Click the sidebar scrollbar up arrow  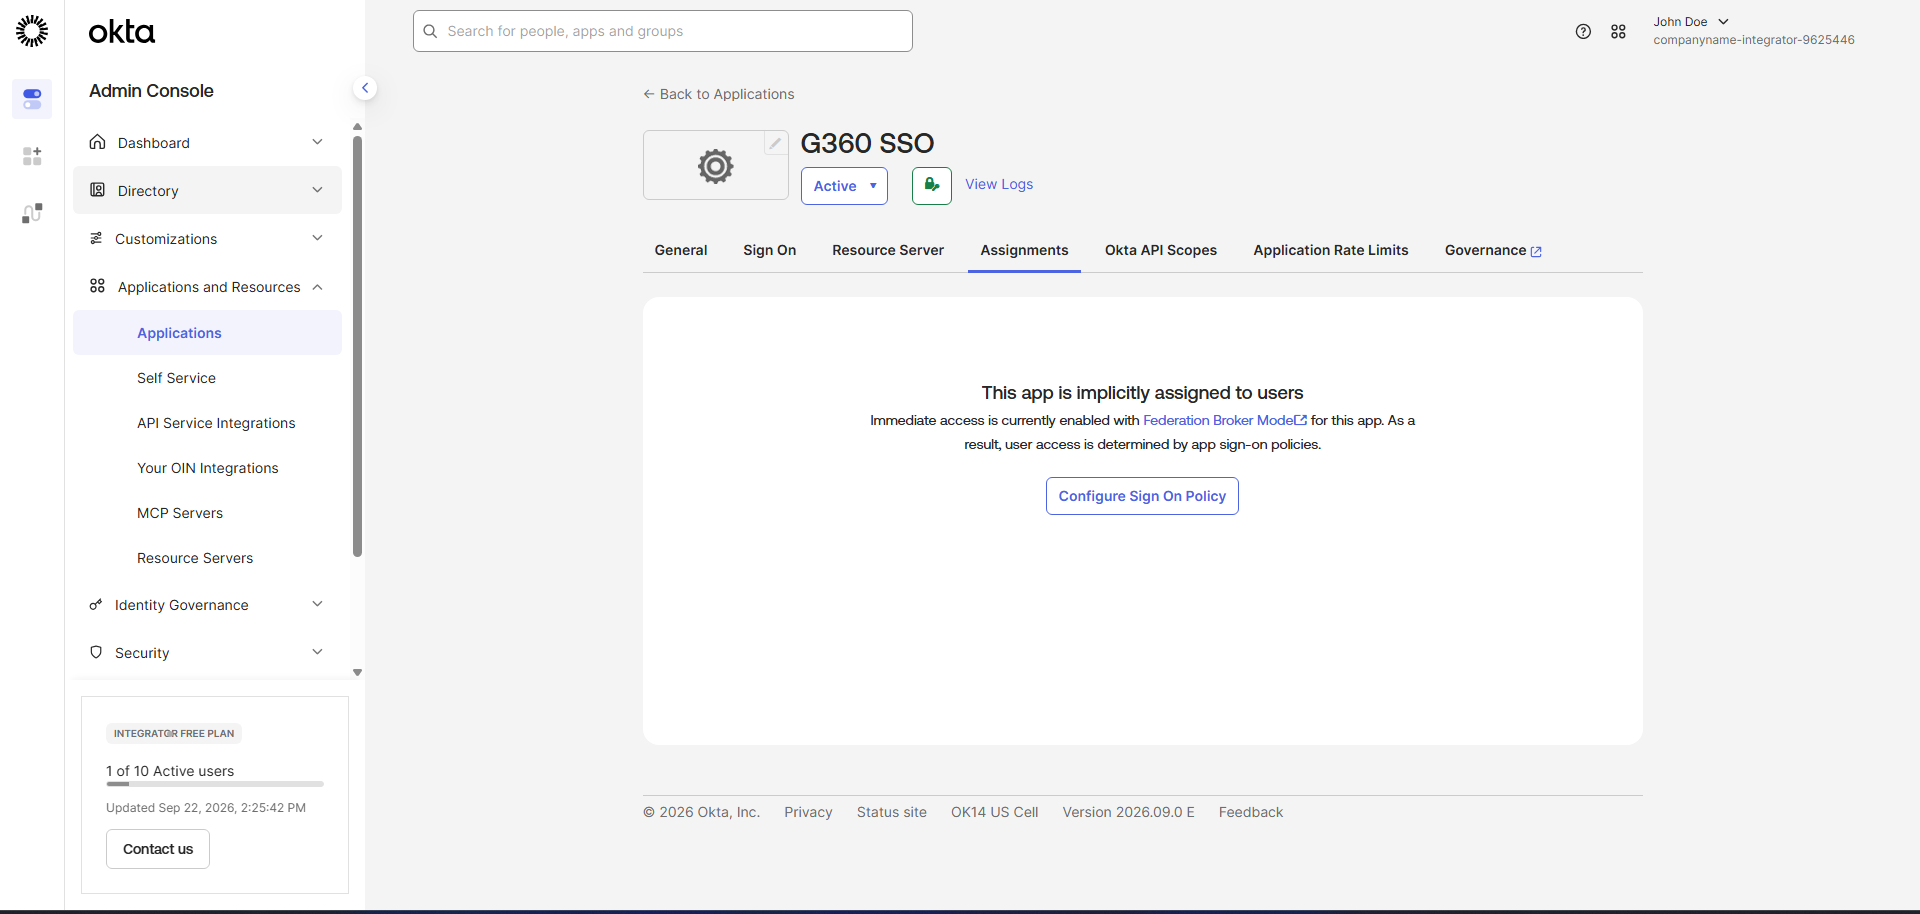pos(357,127)
